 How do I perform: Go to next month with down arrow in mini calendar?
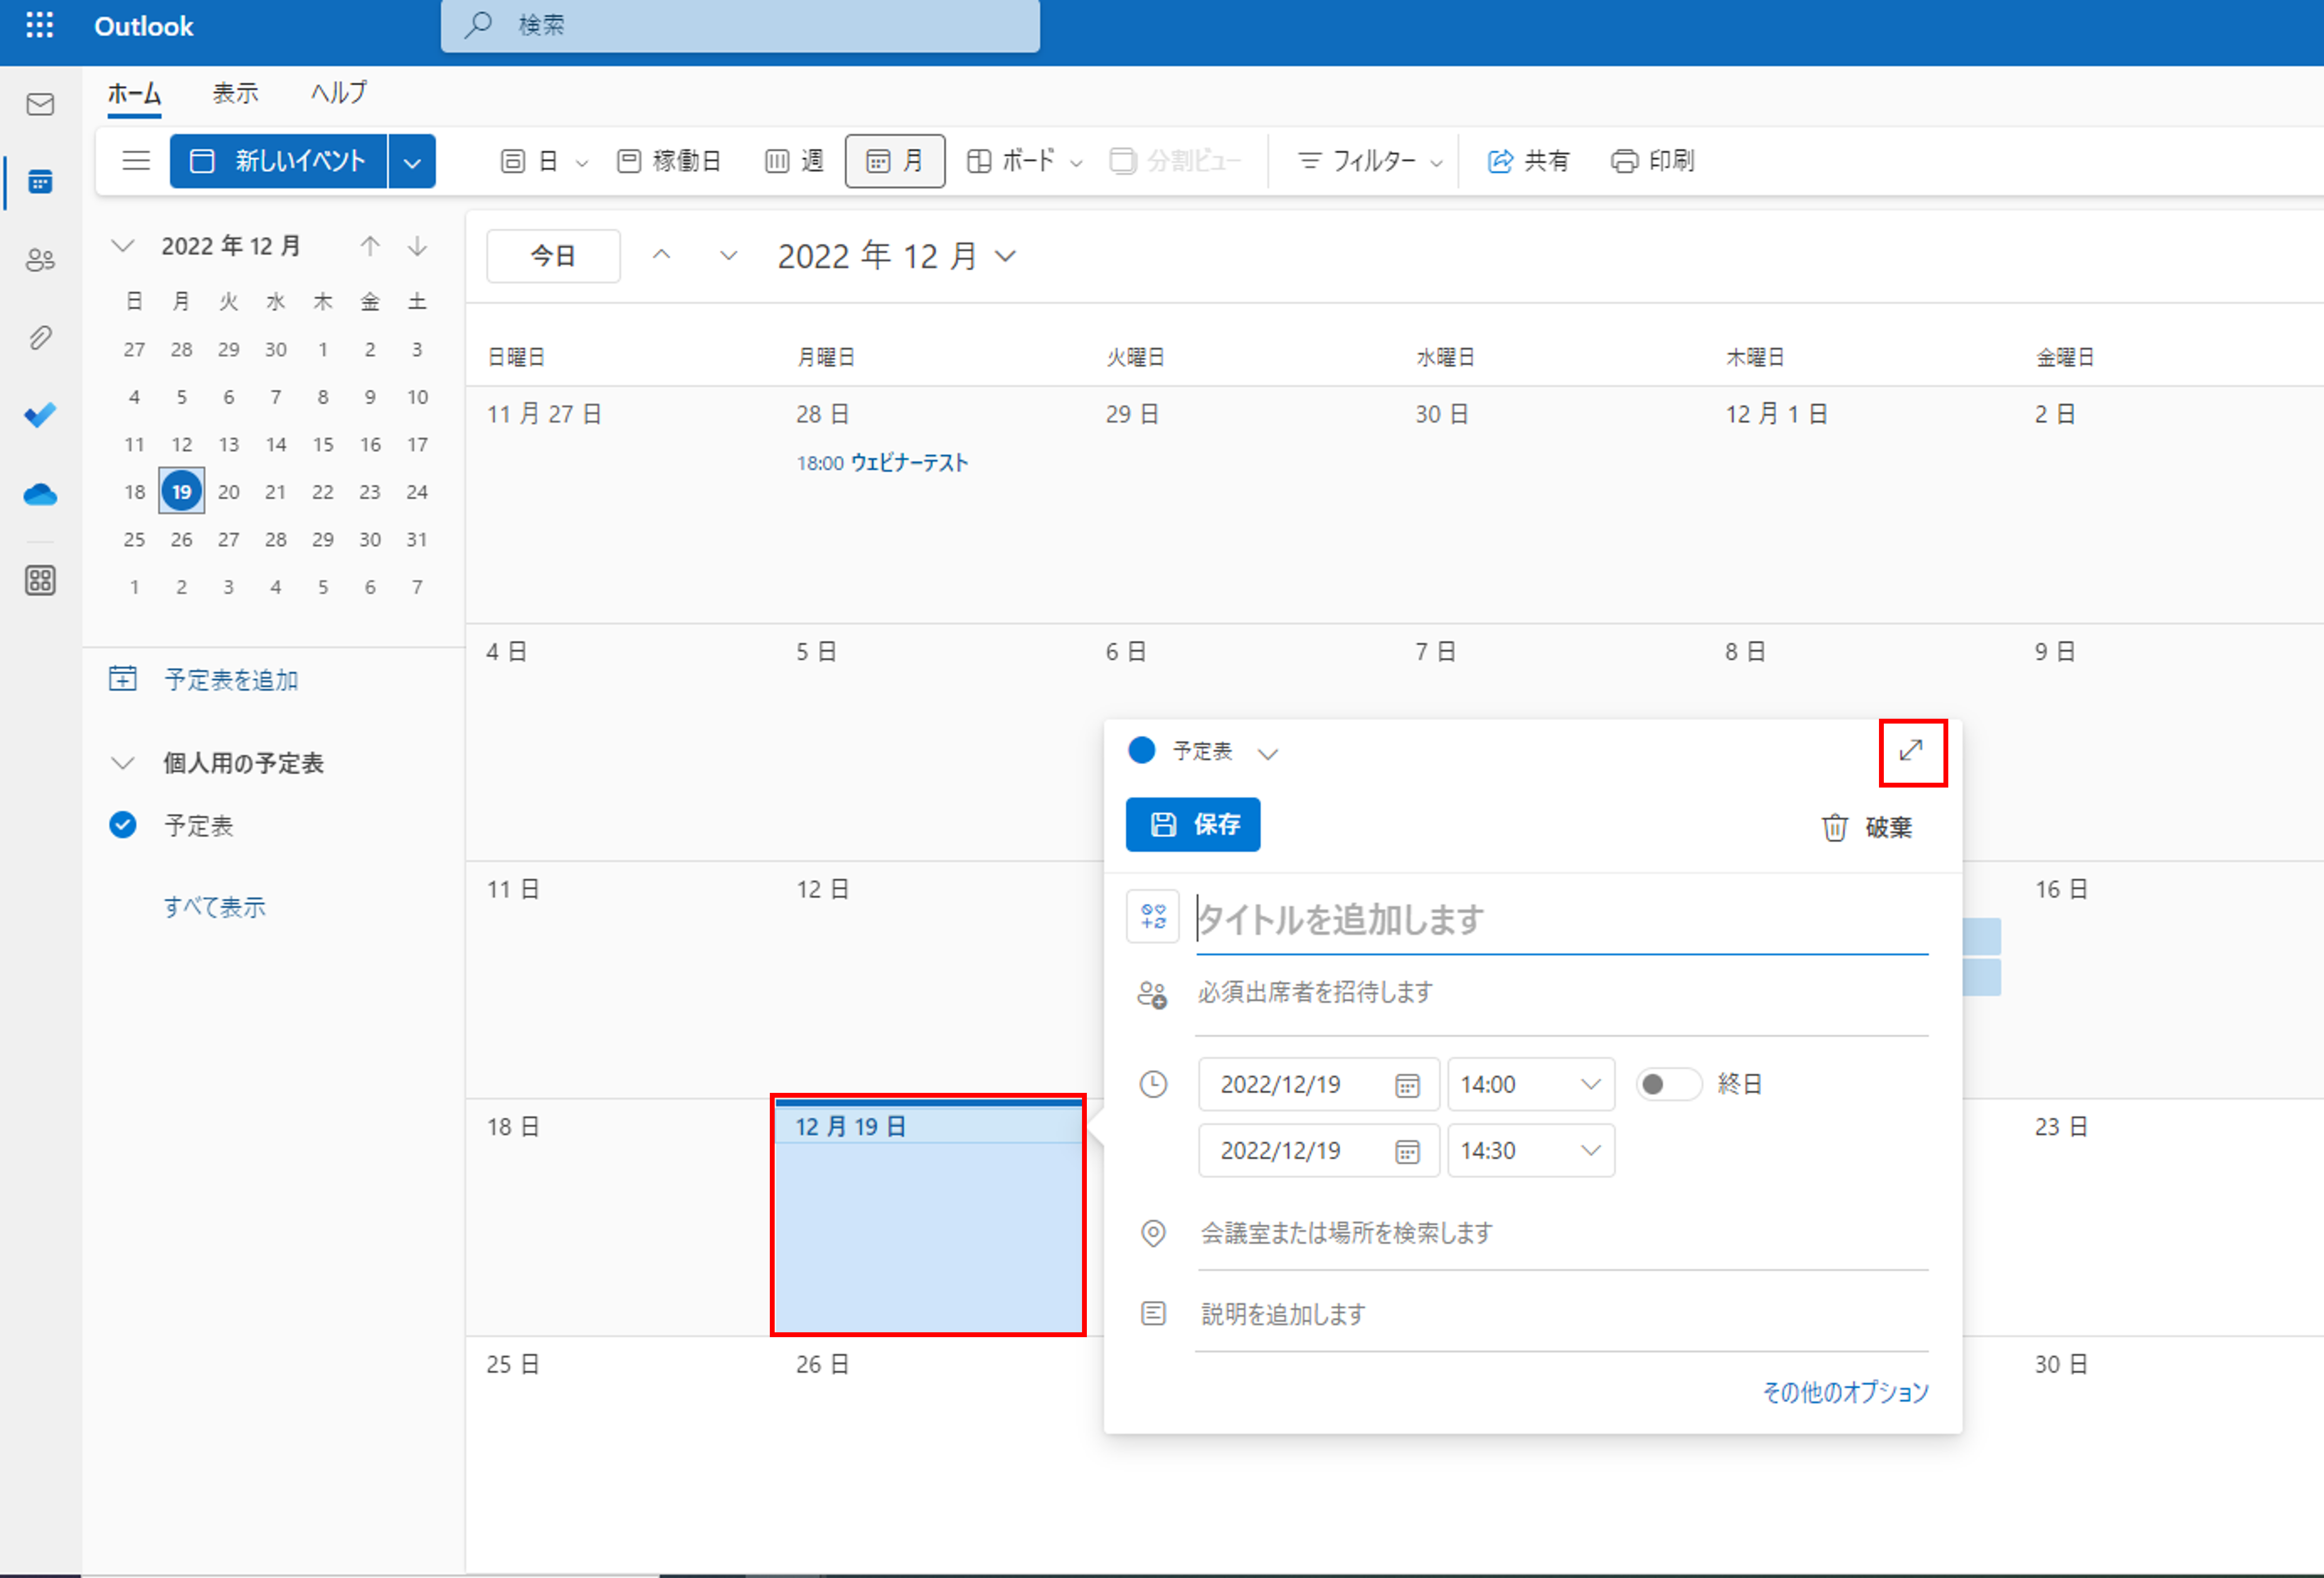[417, 246]
